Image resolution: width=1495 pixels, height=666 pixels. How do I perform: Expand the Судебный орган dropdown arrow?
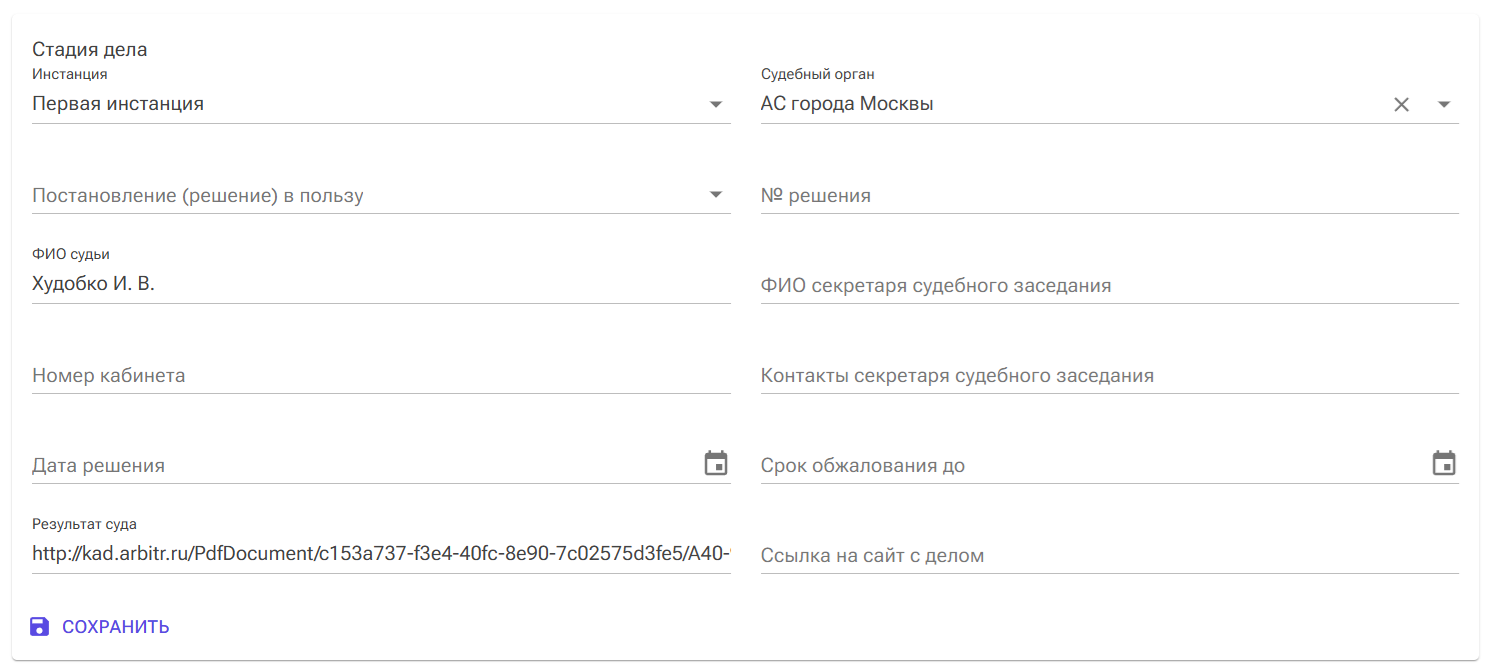(1444, 104)
